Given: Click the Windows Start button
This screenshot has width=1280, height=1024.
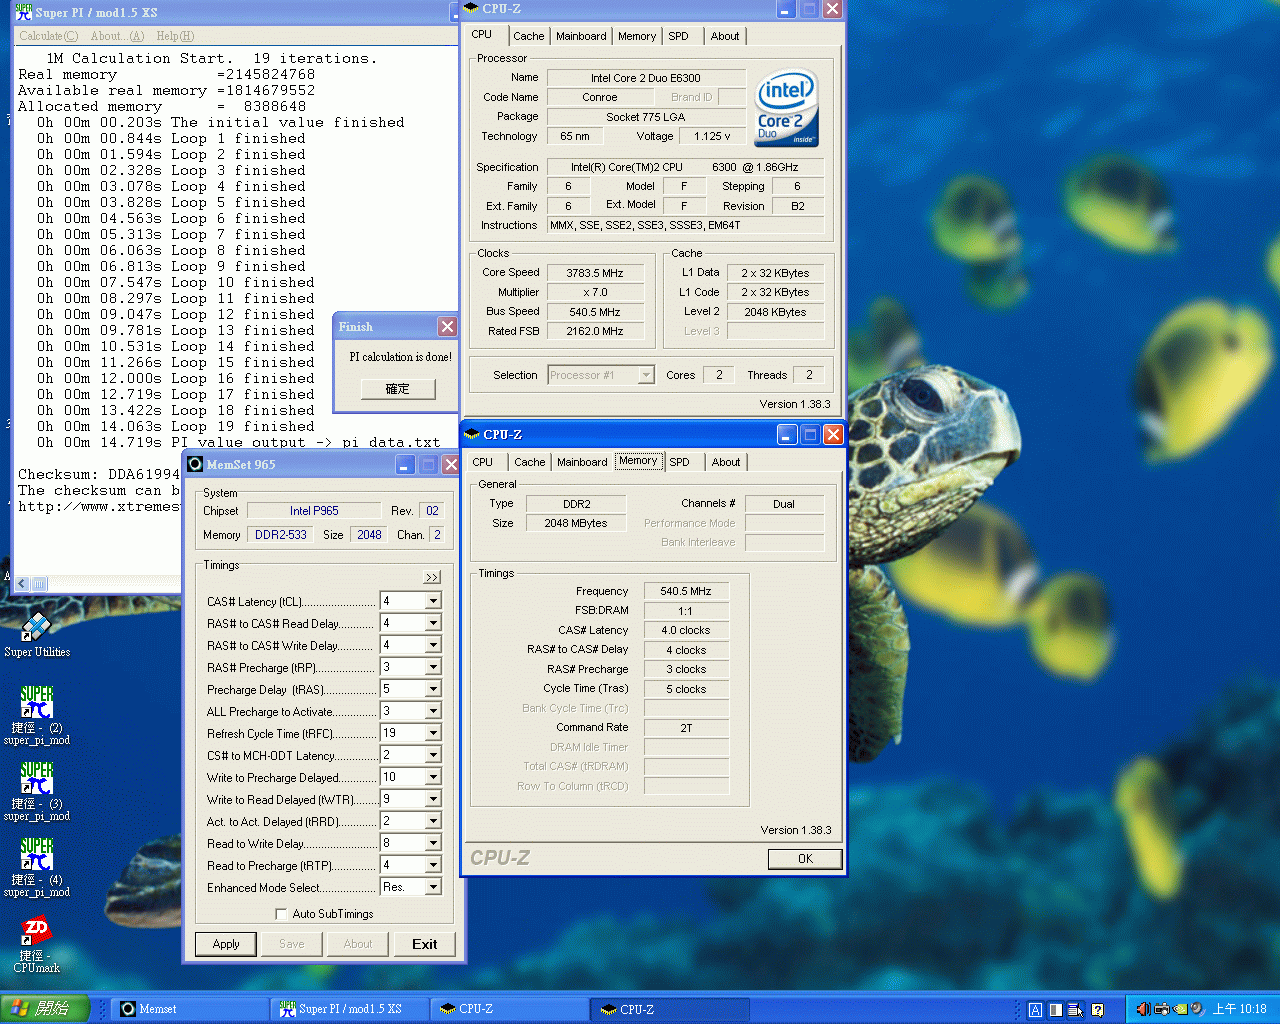Looking at the screenshot, I should click(45, 1009).
